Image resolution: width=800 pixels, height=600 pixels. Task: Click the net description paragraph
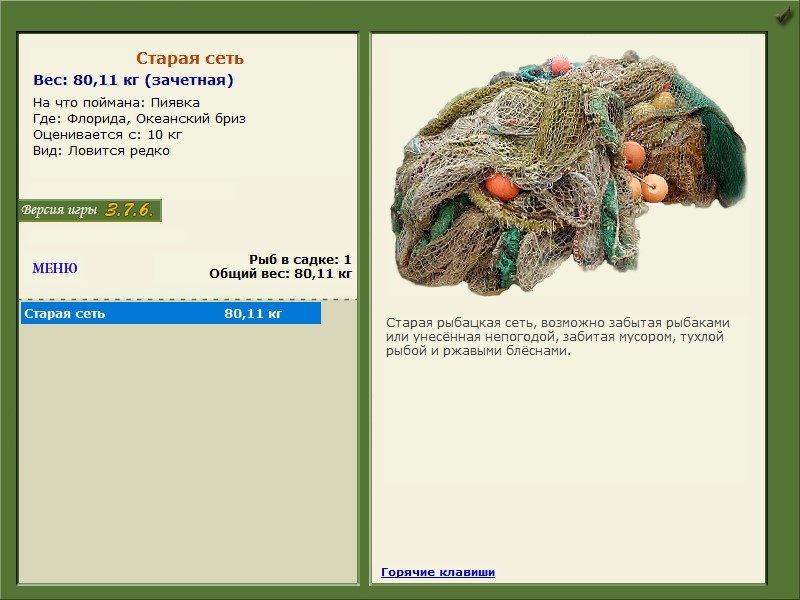coord(558,337)
